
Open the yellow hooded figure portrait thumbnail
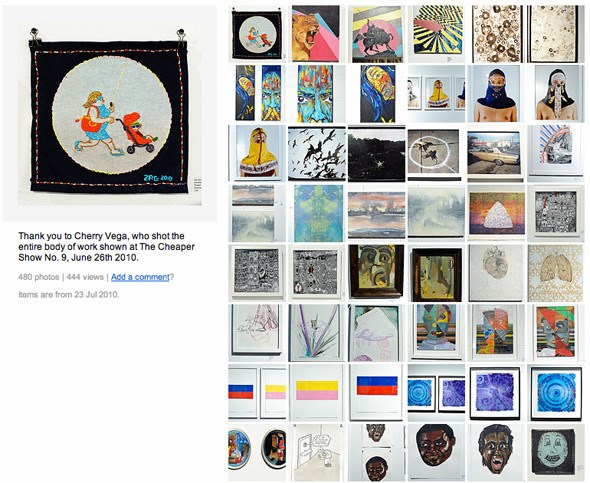[257, 153]
